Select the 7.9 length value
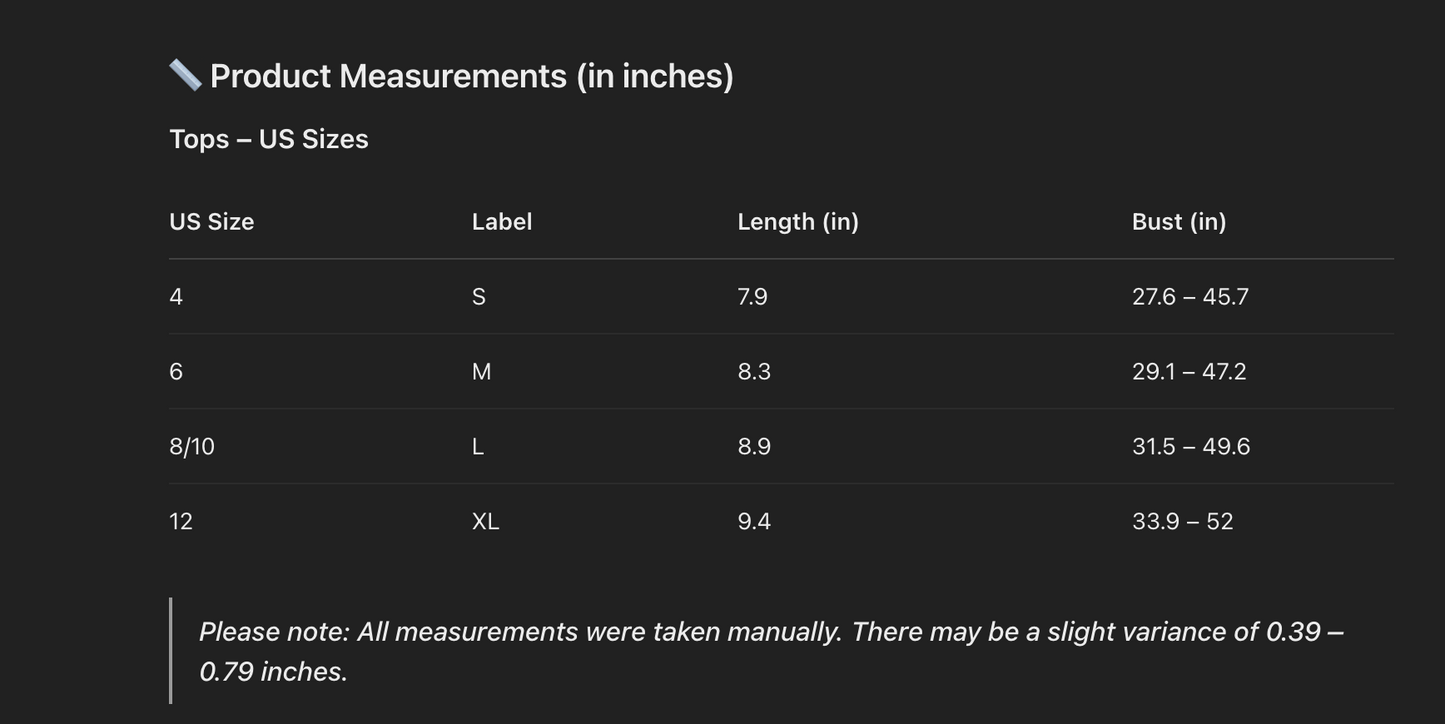This screenshot has height=724, width=1445. [x=753, y=297]
